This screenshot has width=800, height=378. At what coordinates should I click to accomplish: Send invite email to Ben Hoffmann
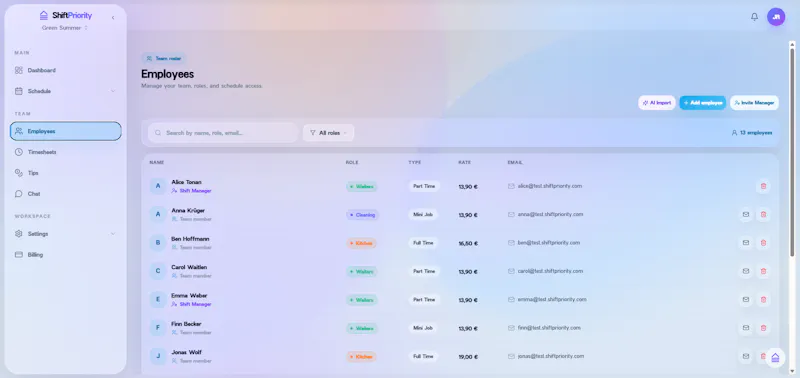[746, 243]
